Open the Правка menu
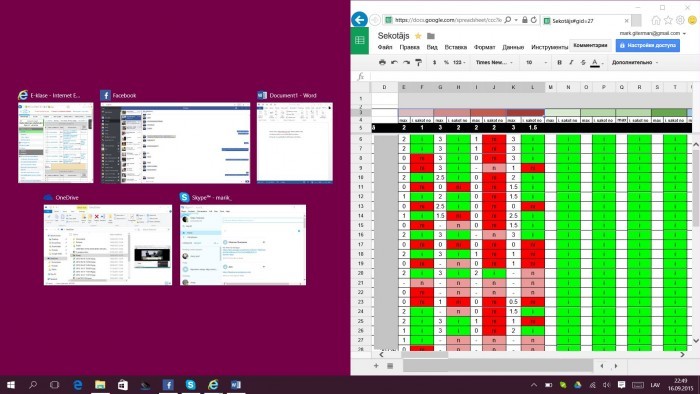Viewport: 700px width, 394px height. point(409,47)
